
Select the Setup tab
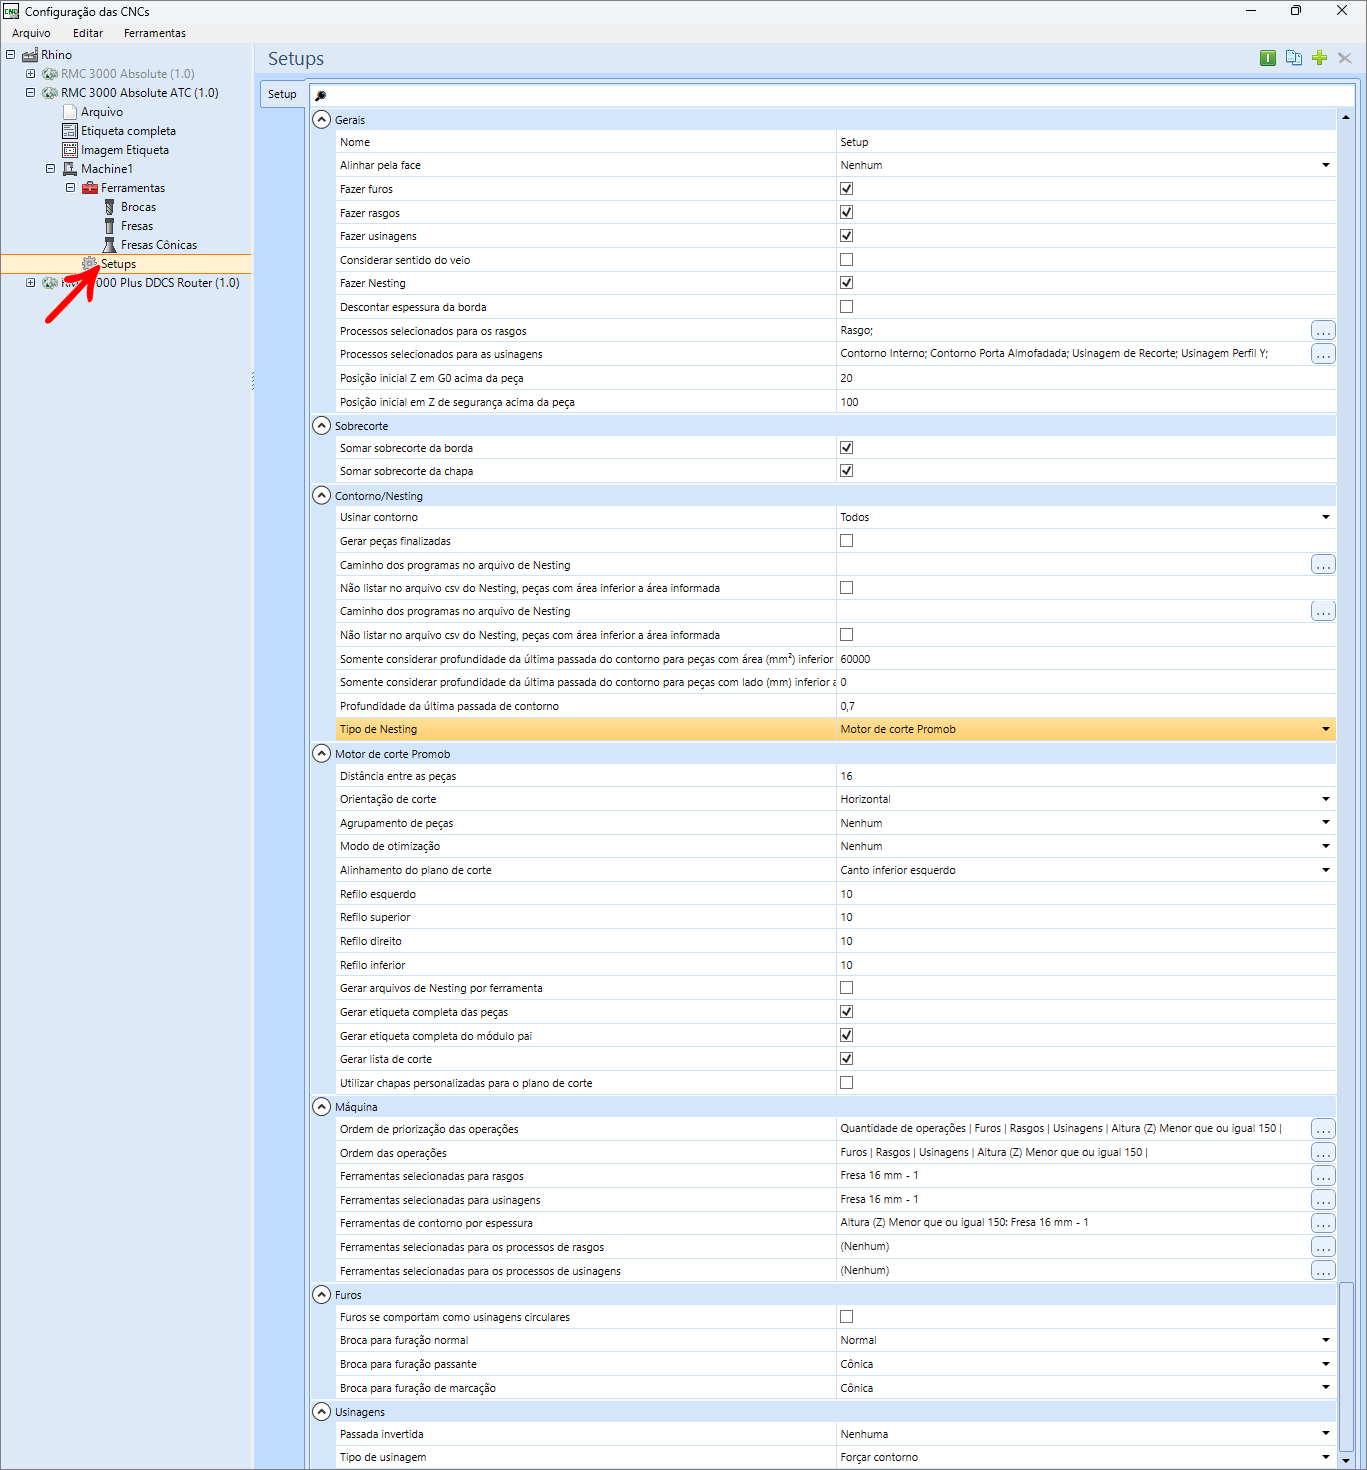pos(282,94)
